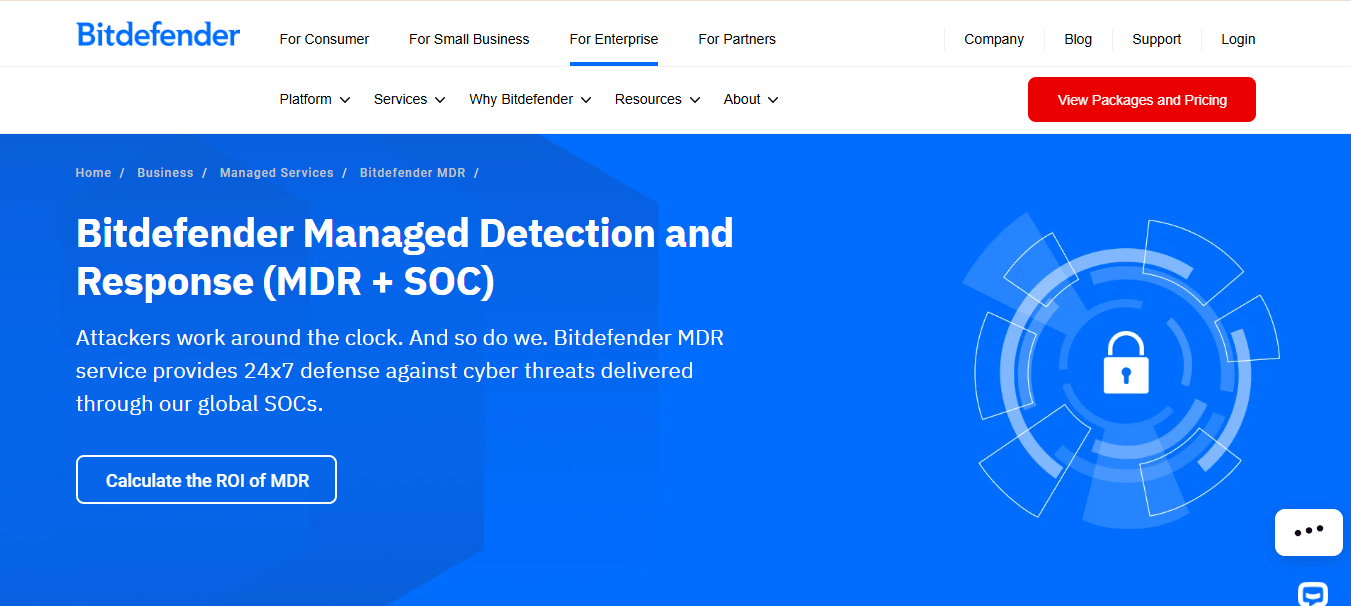Click the padlock graphic in hero

coord(1126,362)
